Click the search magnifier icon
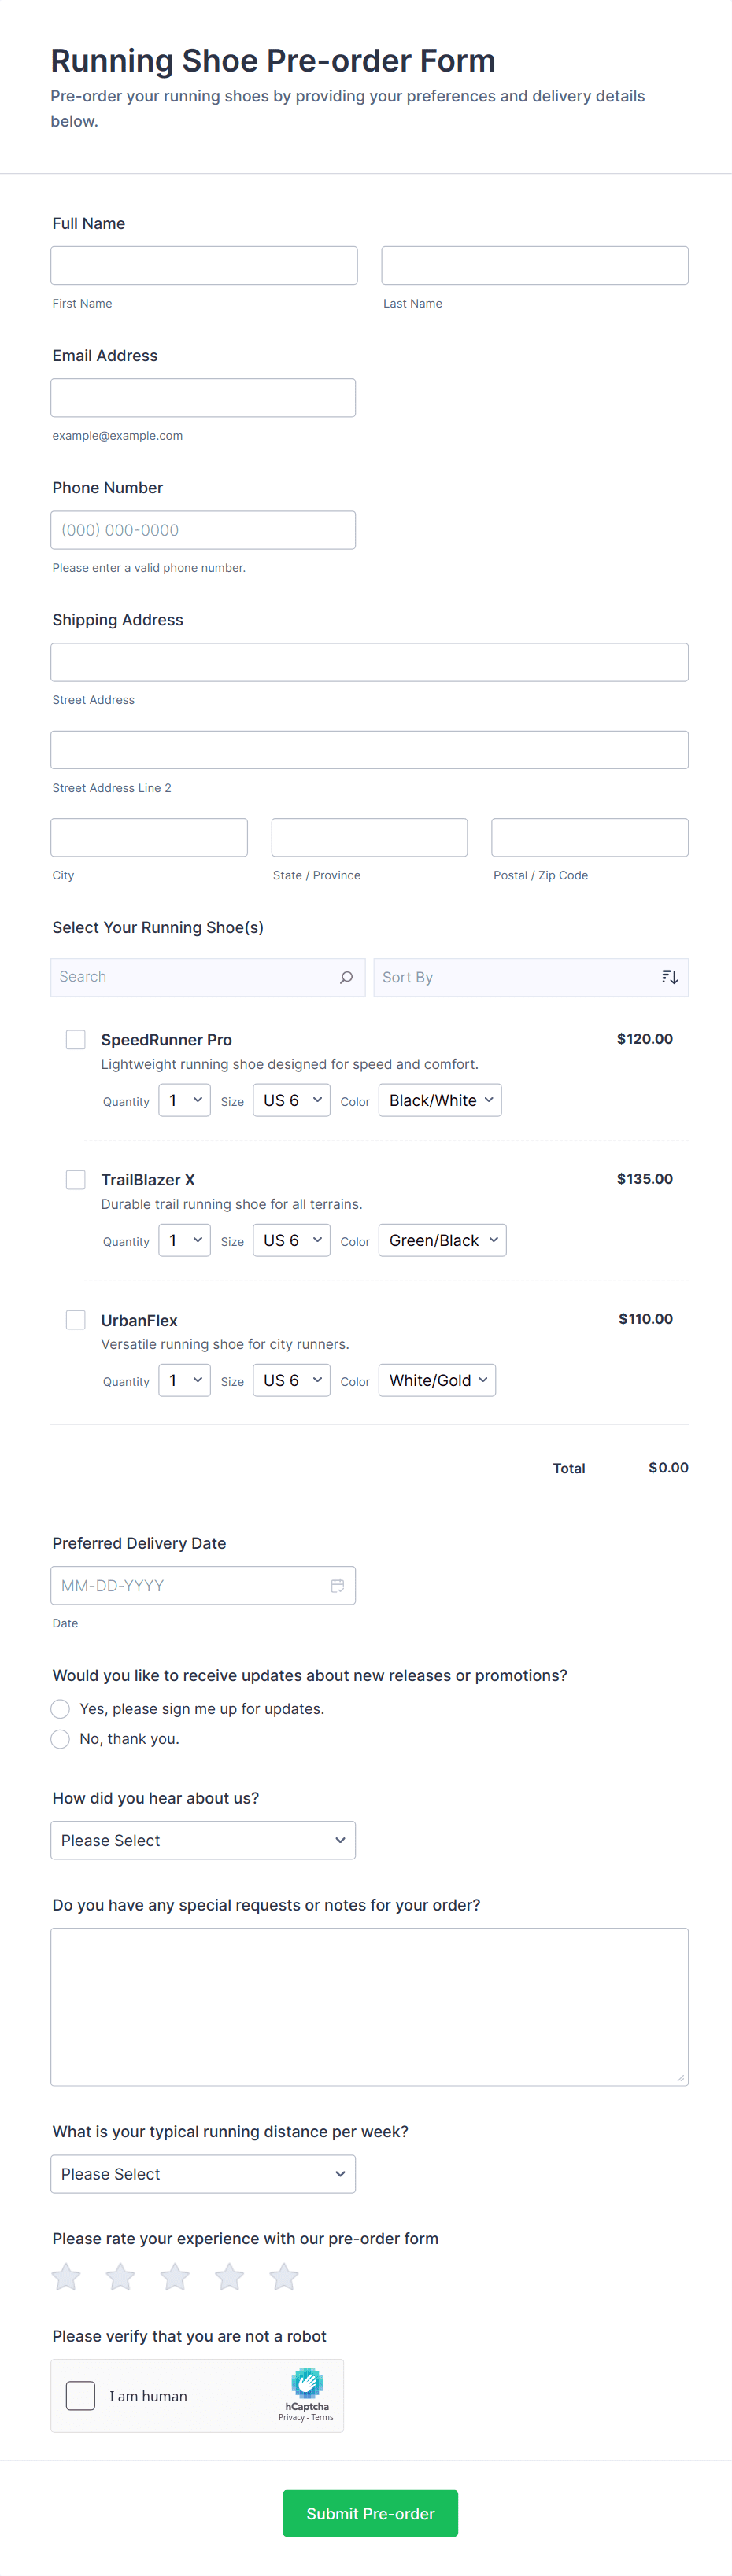Image resolution: width=732 pixels, height=2576 pixels. [x=346, y=977]
